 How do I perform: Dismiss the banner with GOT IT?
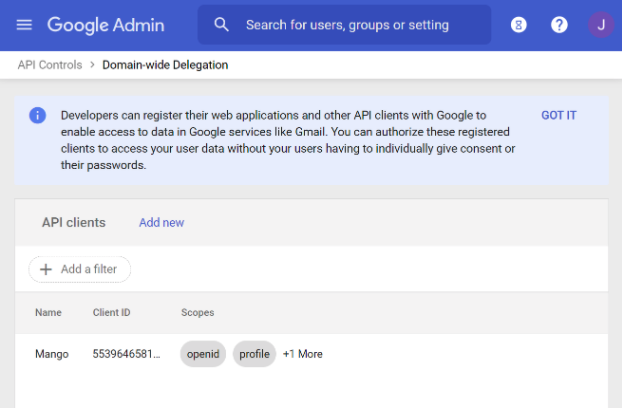(x=559, y=115)
